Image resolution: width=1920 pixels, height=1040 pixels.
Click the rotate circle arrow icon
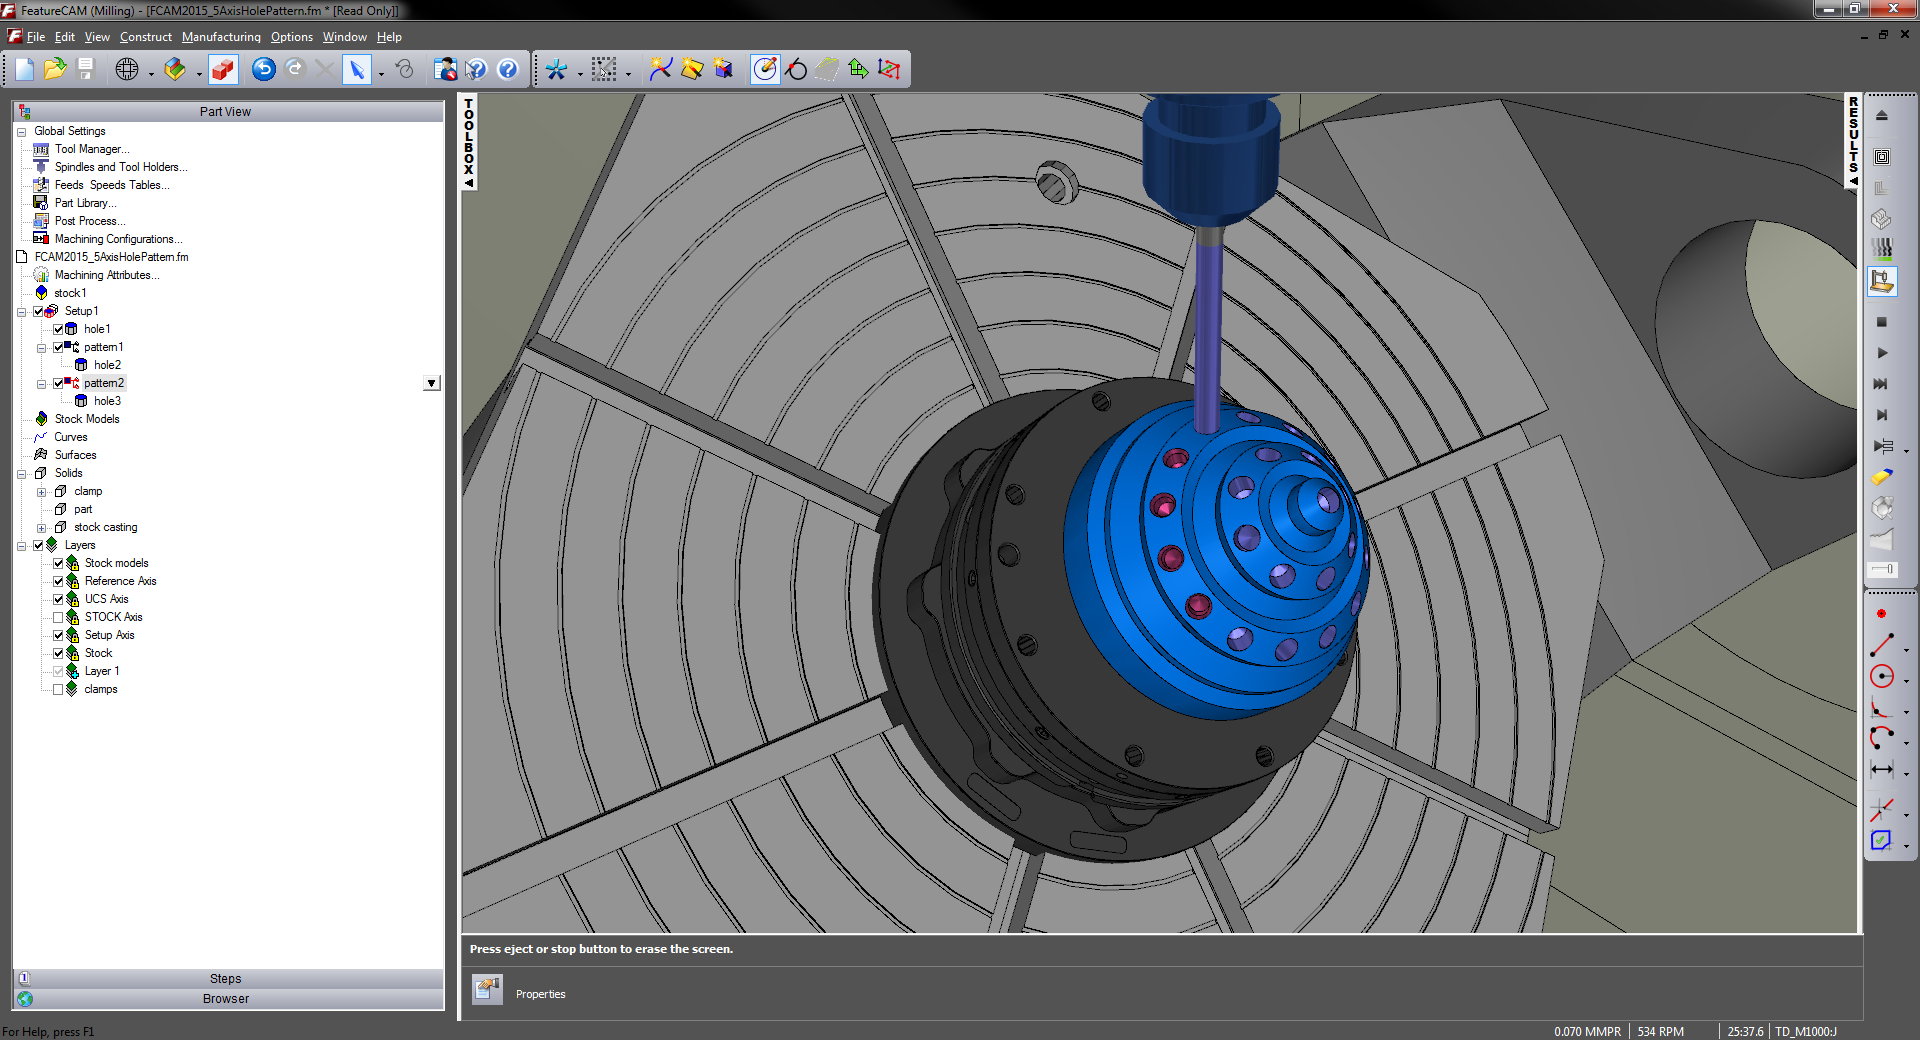point(796,69)
